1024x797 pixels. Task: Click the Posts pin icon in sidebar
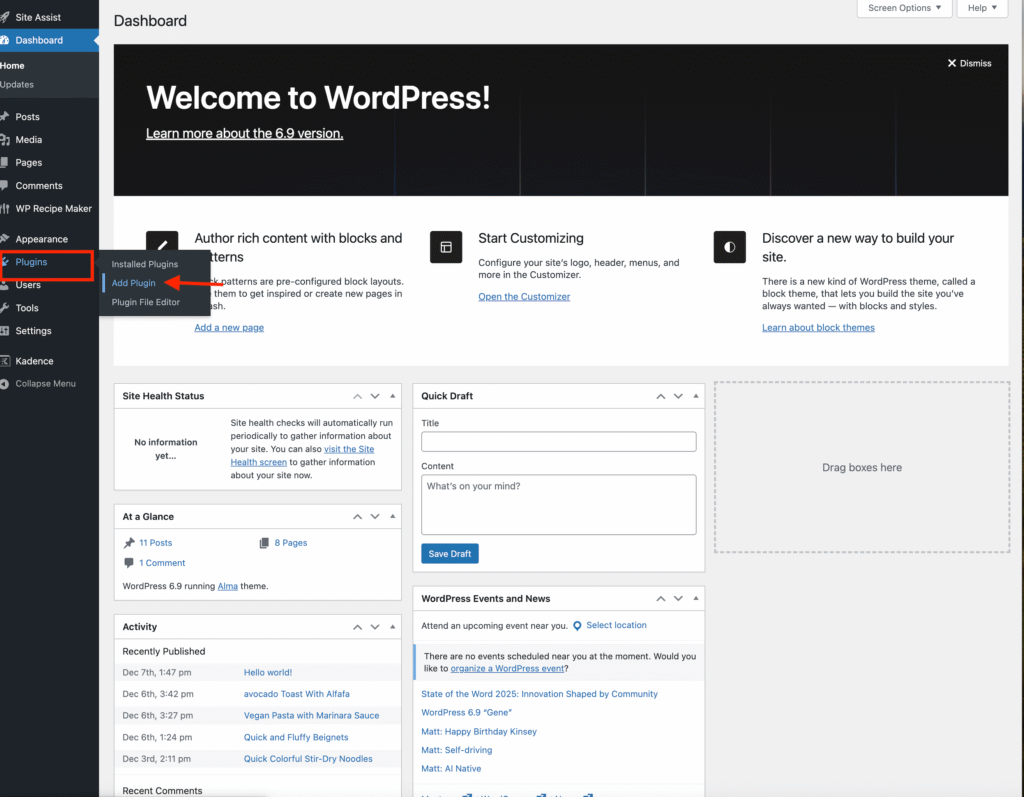pos(5,117)
